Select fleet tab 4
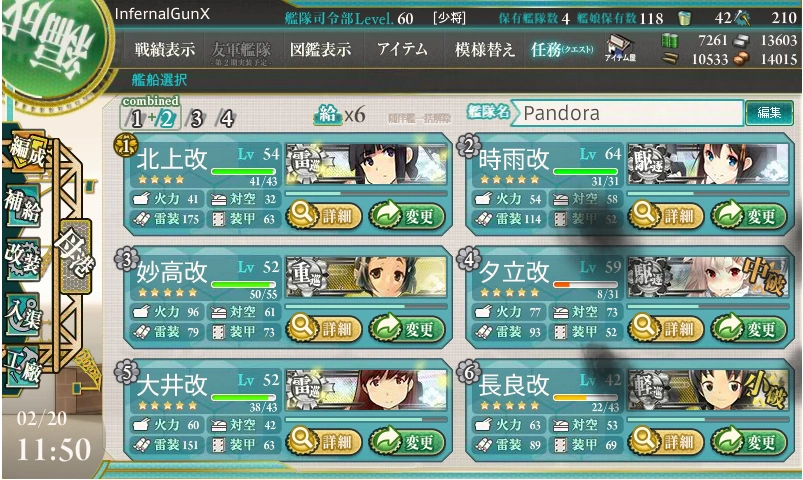 [x=226, y=119]
